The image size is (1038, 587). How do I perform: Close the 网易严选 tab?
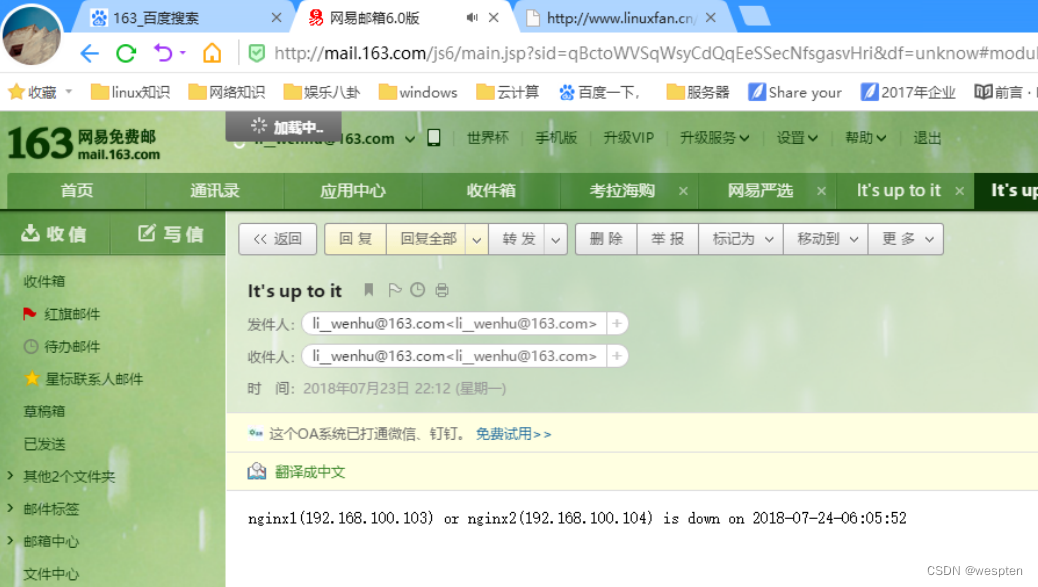coord(822,191)
